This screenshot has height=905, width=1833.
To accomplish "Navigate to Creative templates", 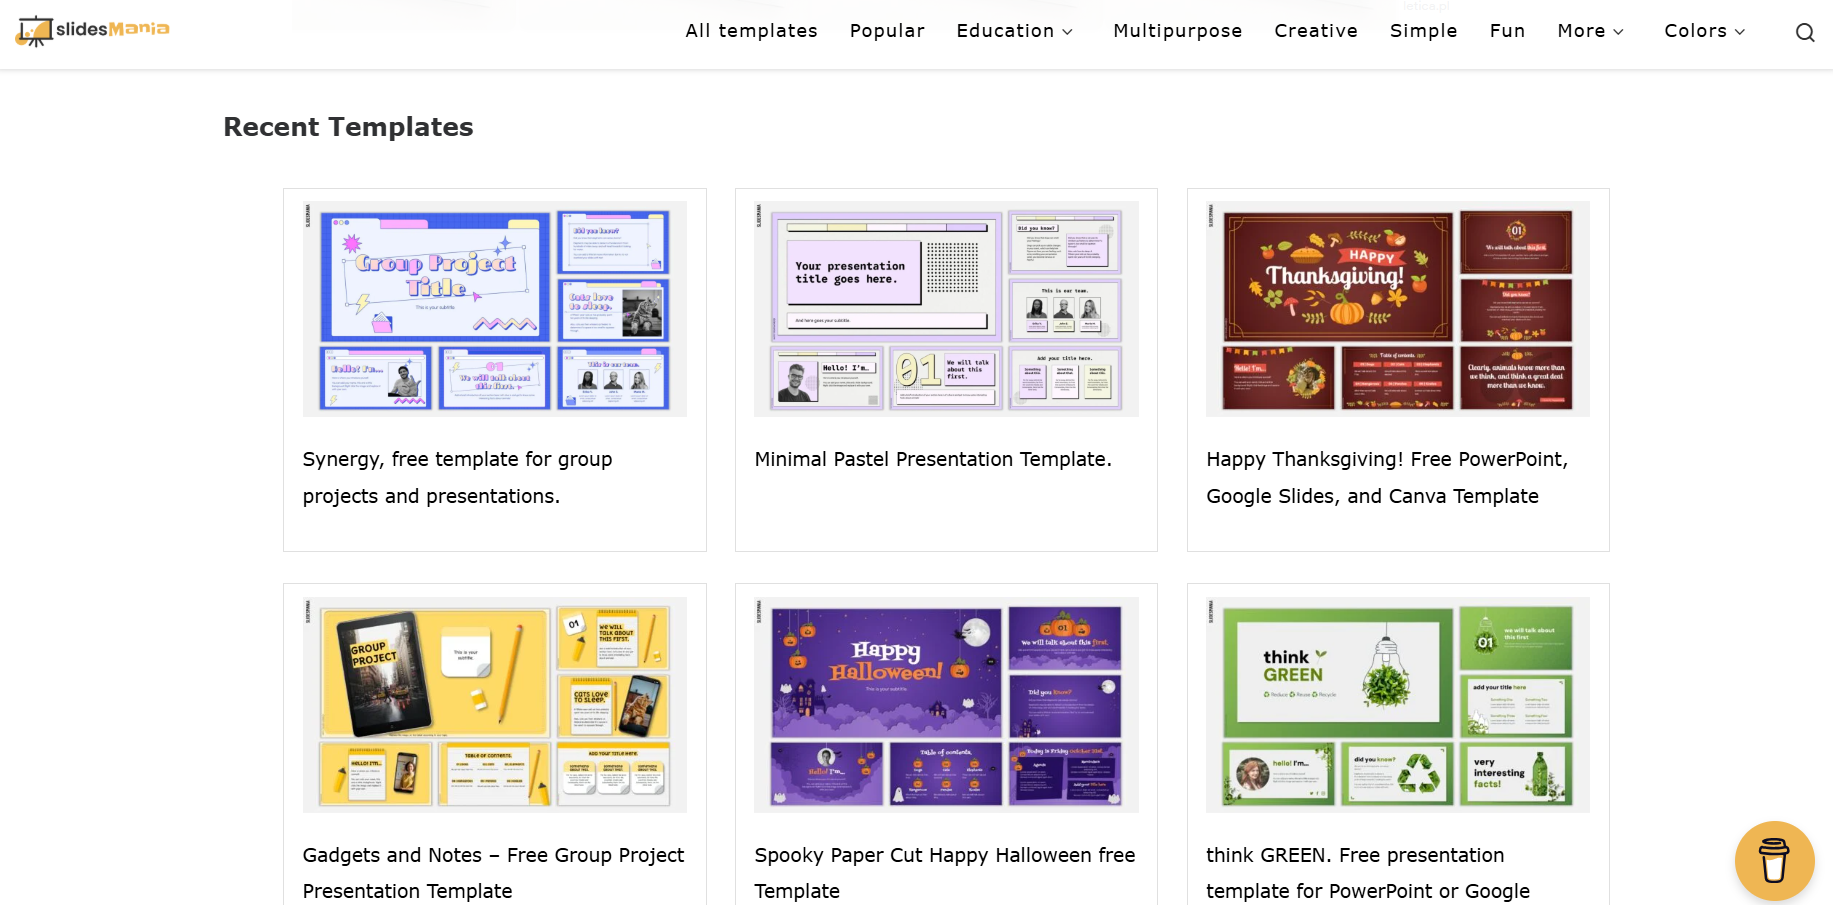I will pyautogui.click(x=1315, y=31).
